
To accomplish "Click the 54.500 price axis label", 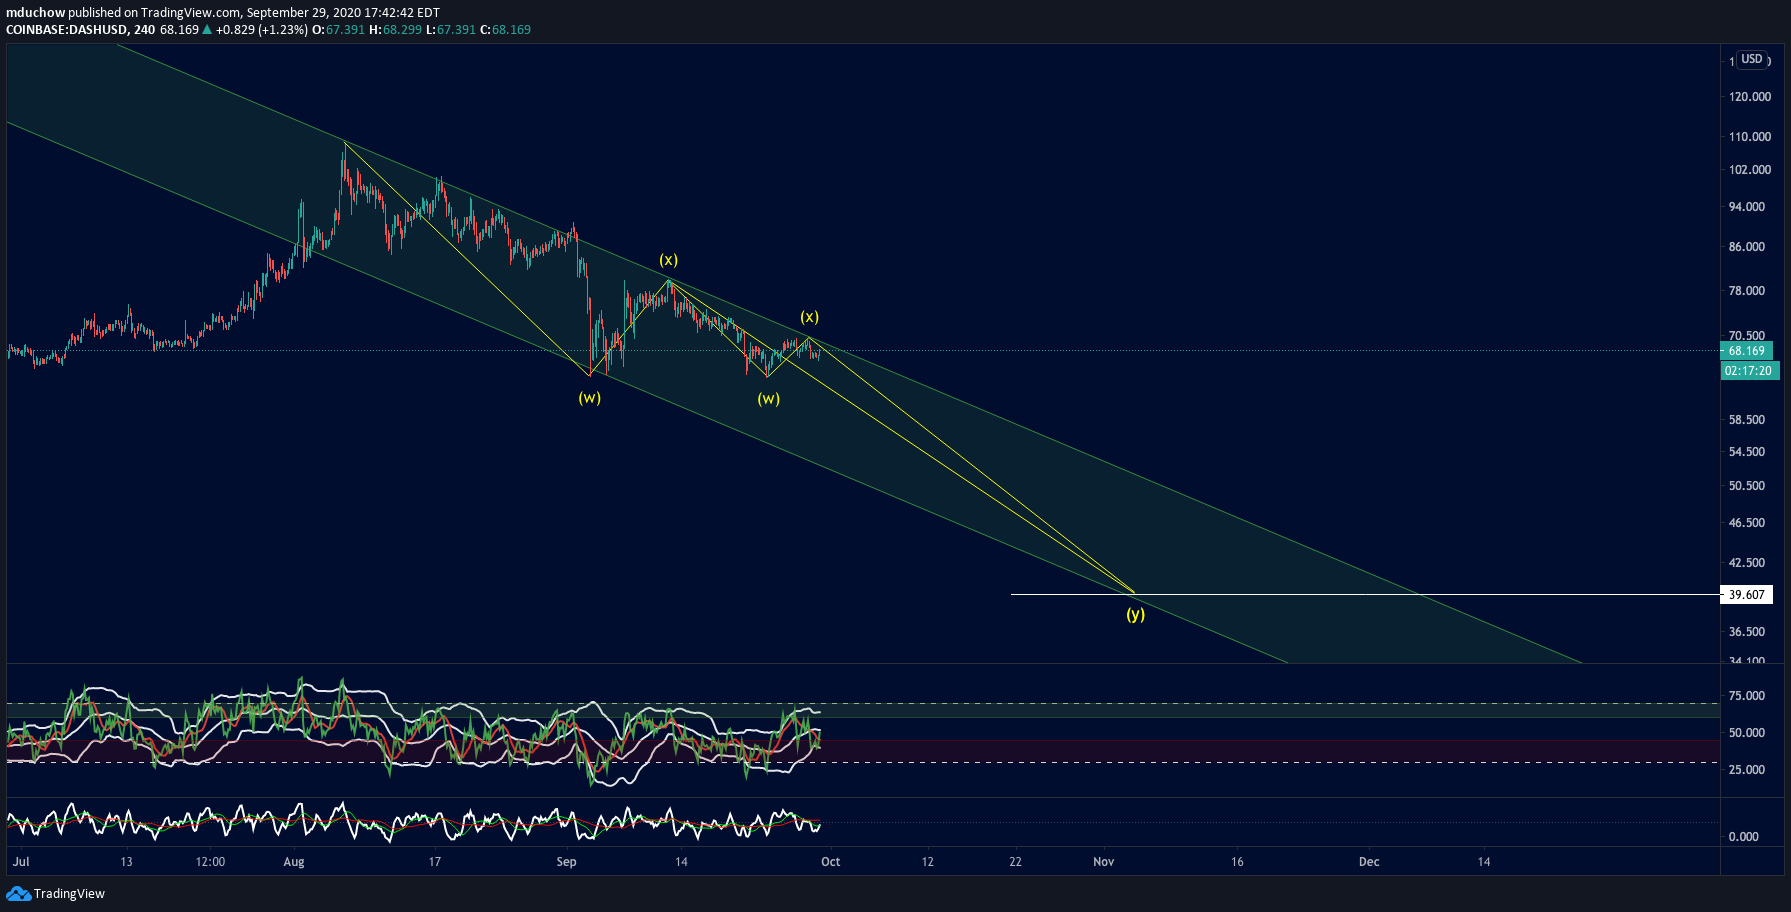I will 1747,452.
